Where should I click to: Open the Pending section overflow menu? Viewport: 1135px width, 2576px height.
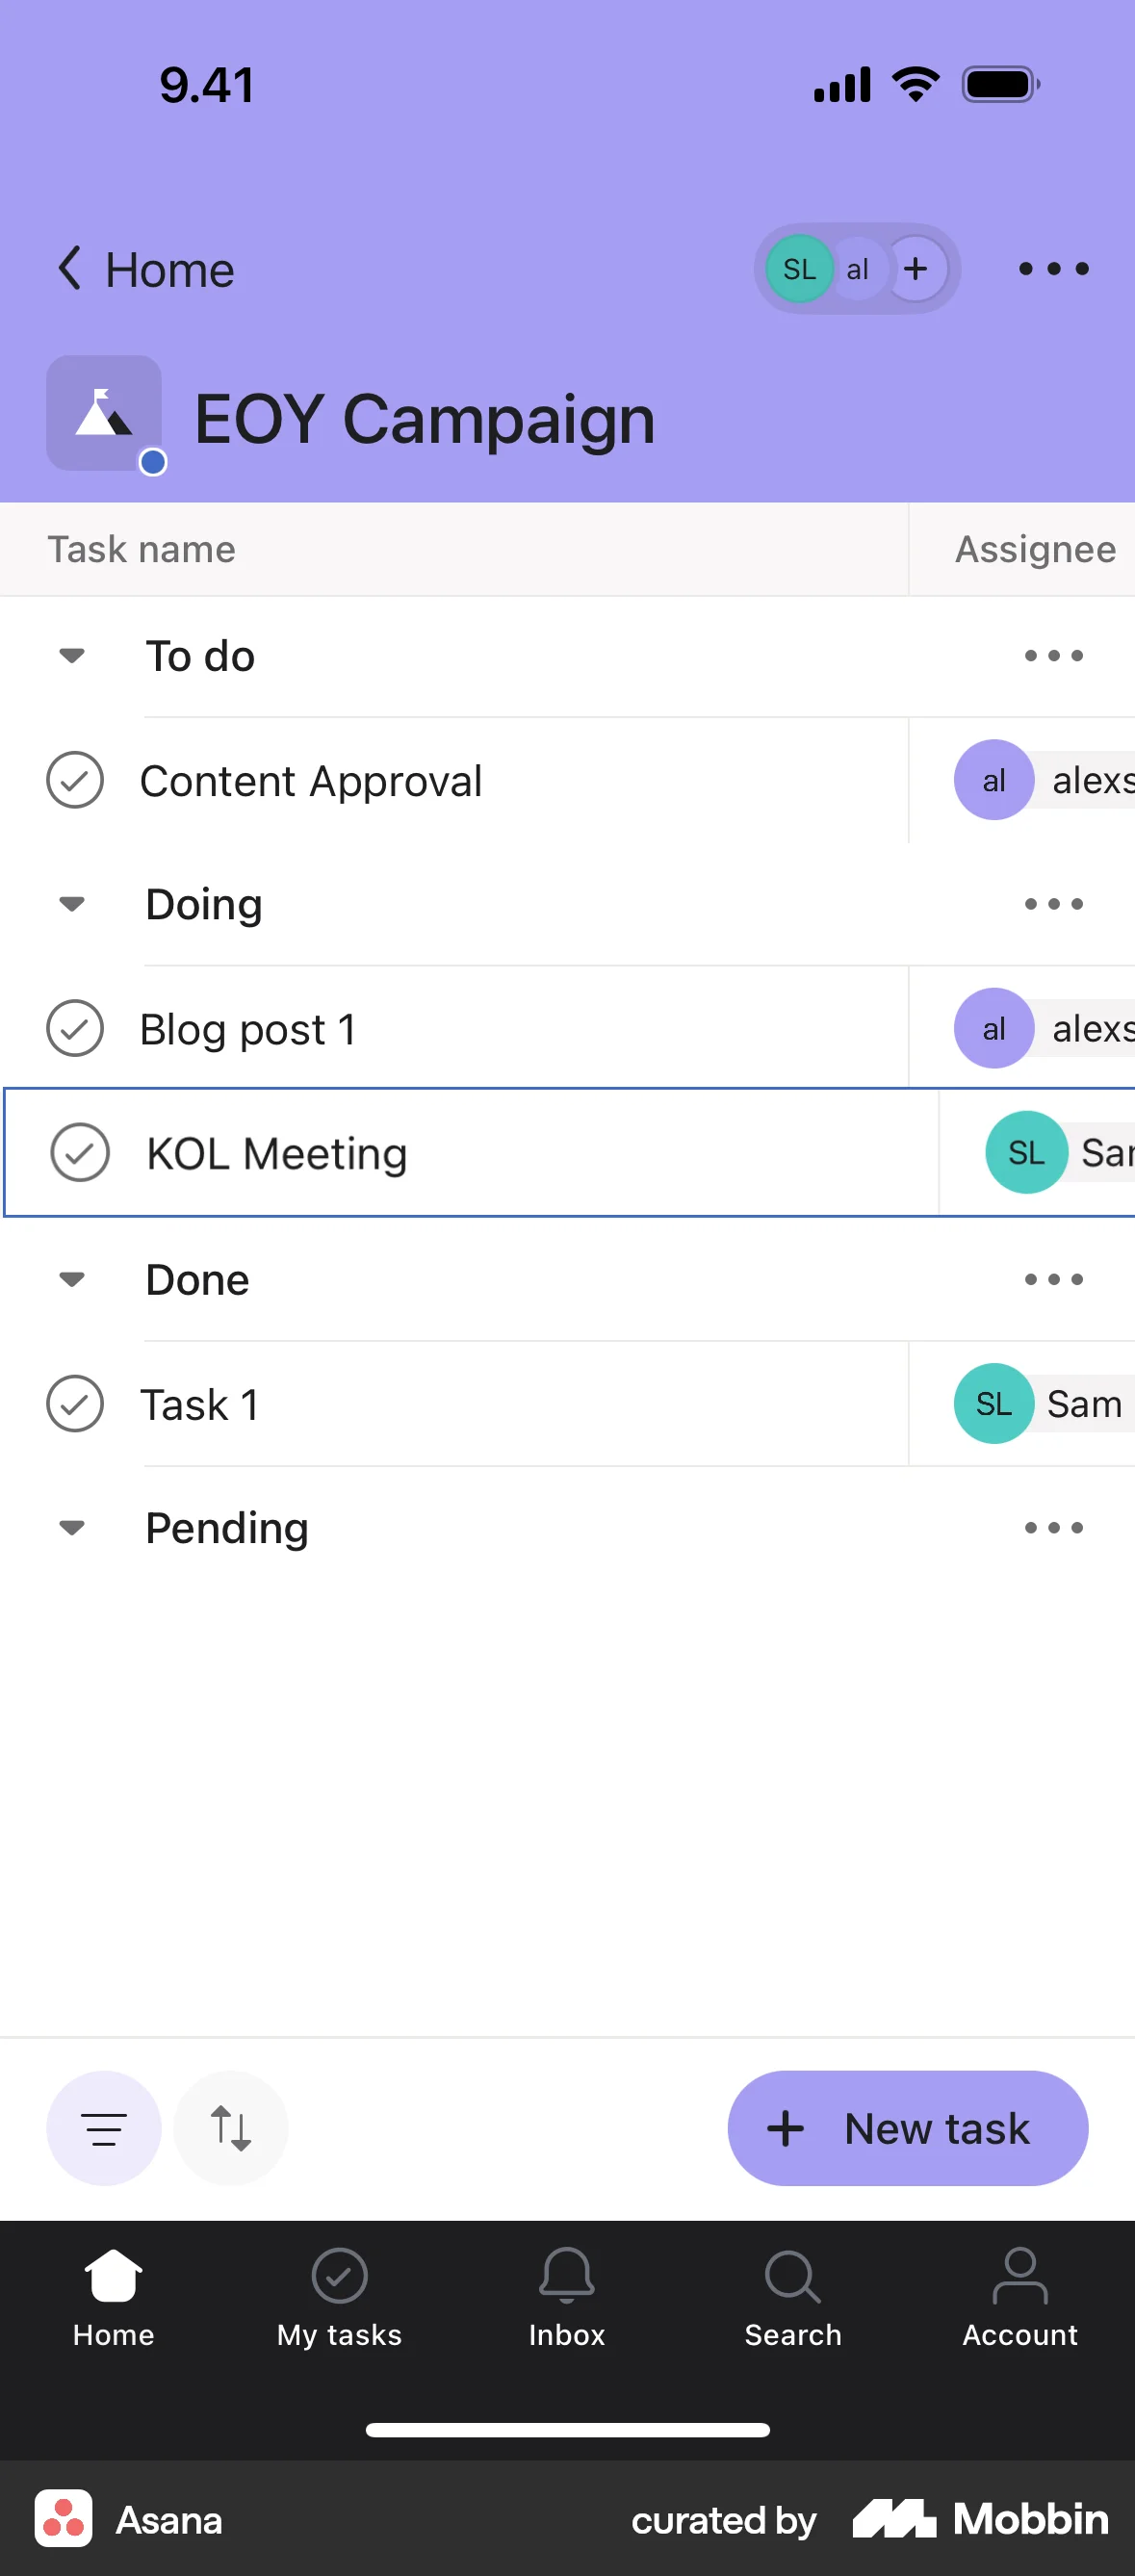[x=1053, y=1527]
